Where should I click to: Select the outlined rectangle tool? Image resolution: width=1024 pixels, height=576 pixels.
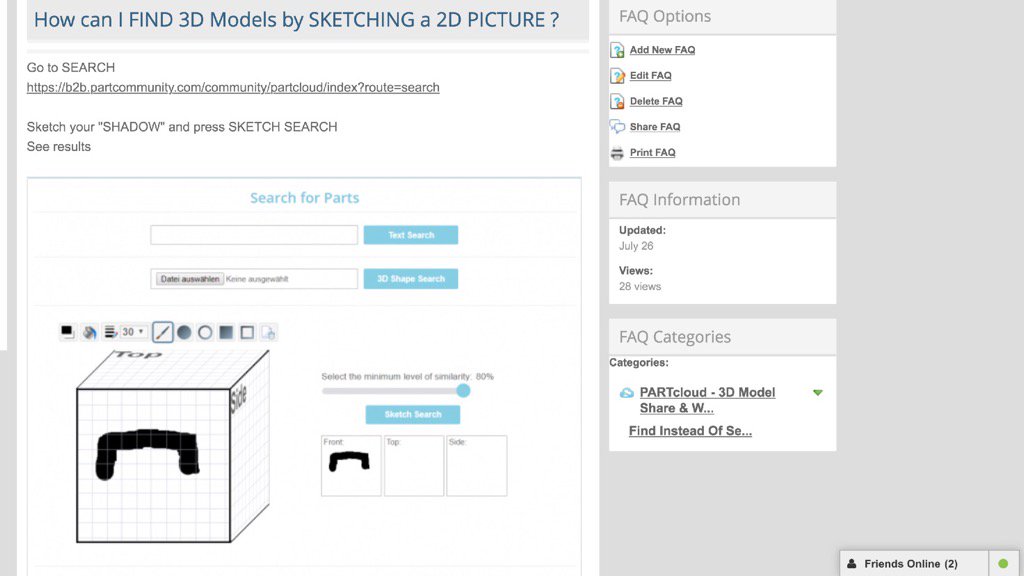247,332
